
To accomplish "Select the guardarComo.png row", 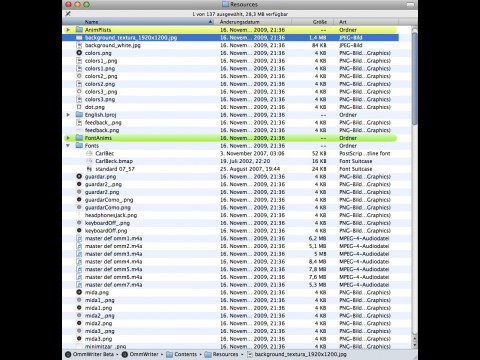I will pos(230,207).
